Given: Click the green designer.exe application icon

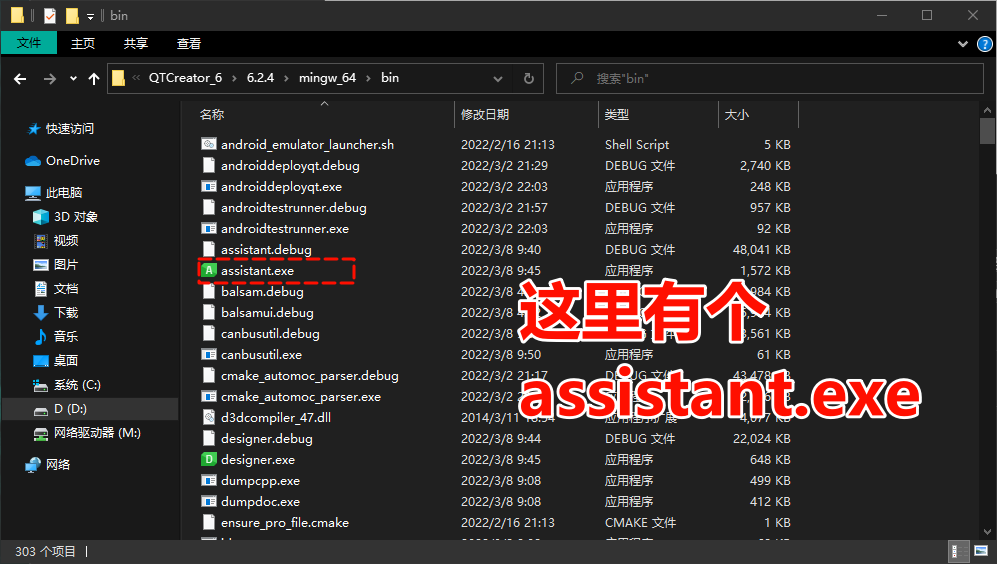Looking at the screenshot, I should tap(209, 459).
